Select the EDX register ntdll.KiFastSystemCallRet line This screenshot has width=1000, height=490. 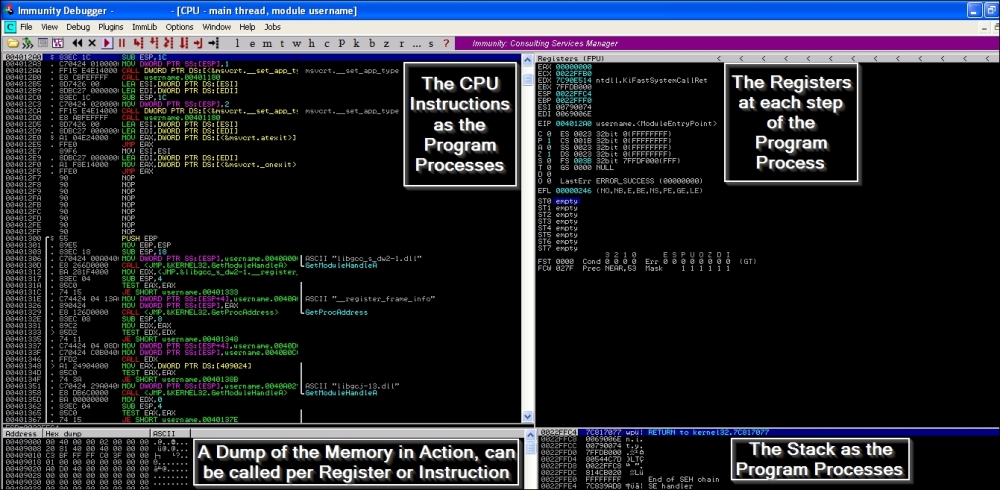(622, 79)
